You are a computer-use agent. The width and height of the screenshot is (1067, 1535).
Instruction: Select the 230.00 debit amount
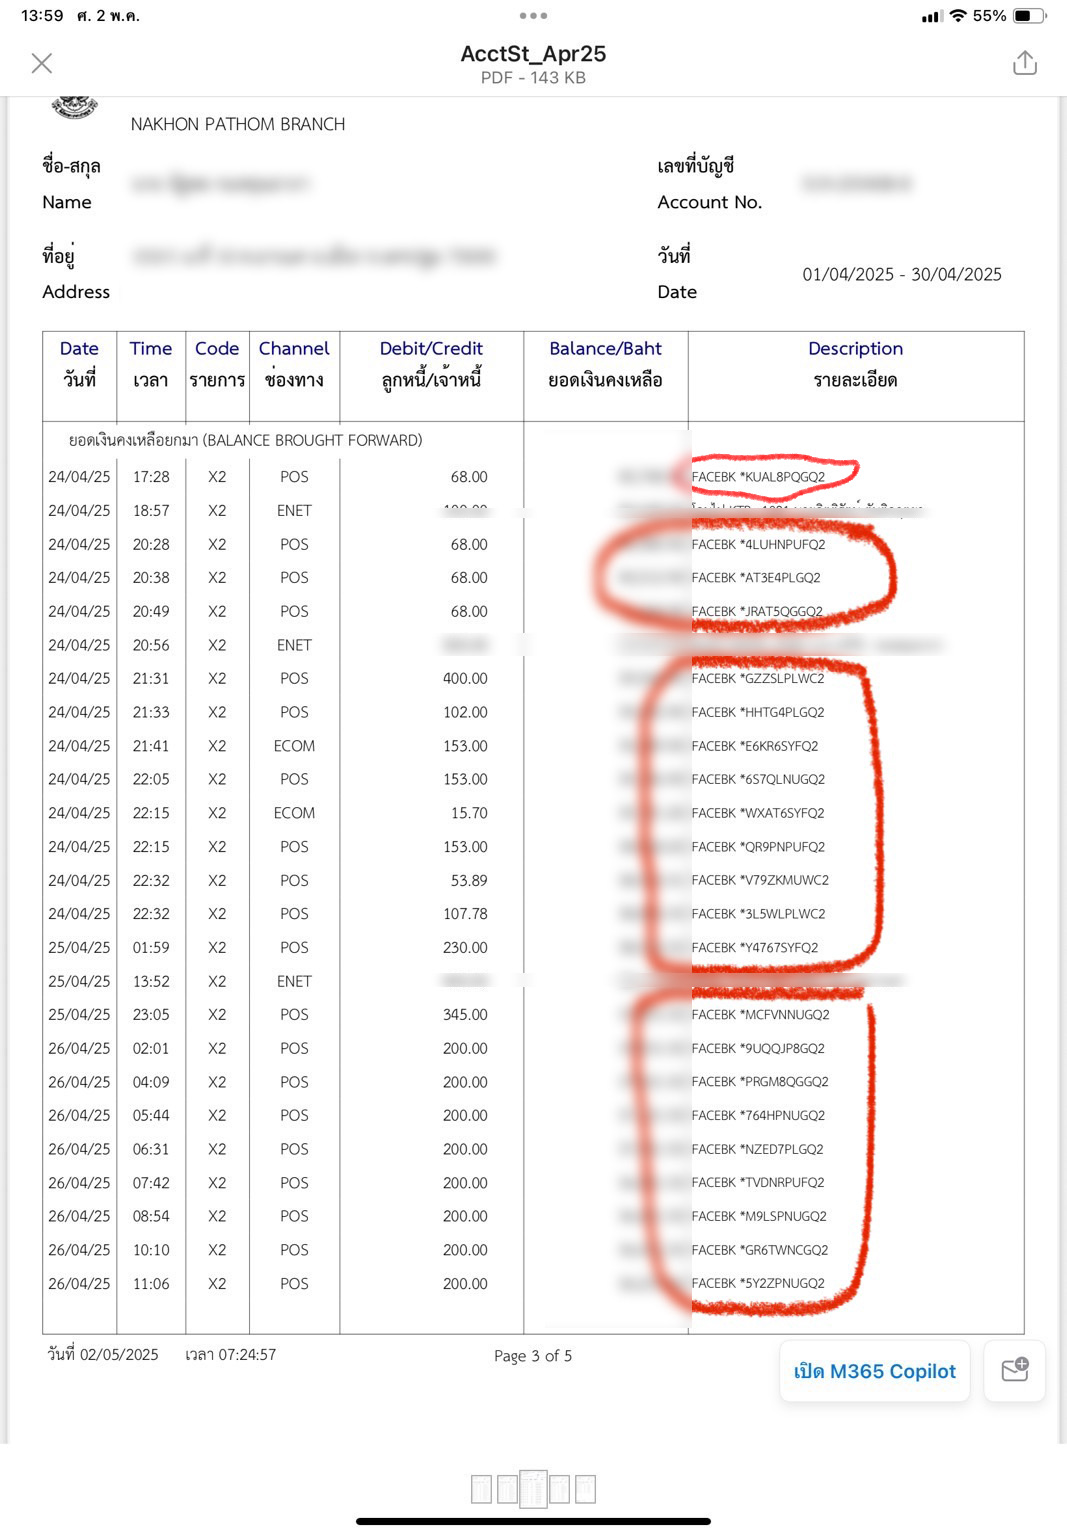pos(465,947)
